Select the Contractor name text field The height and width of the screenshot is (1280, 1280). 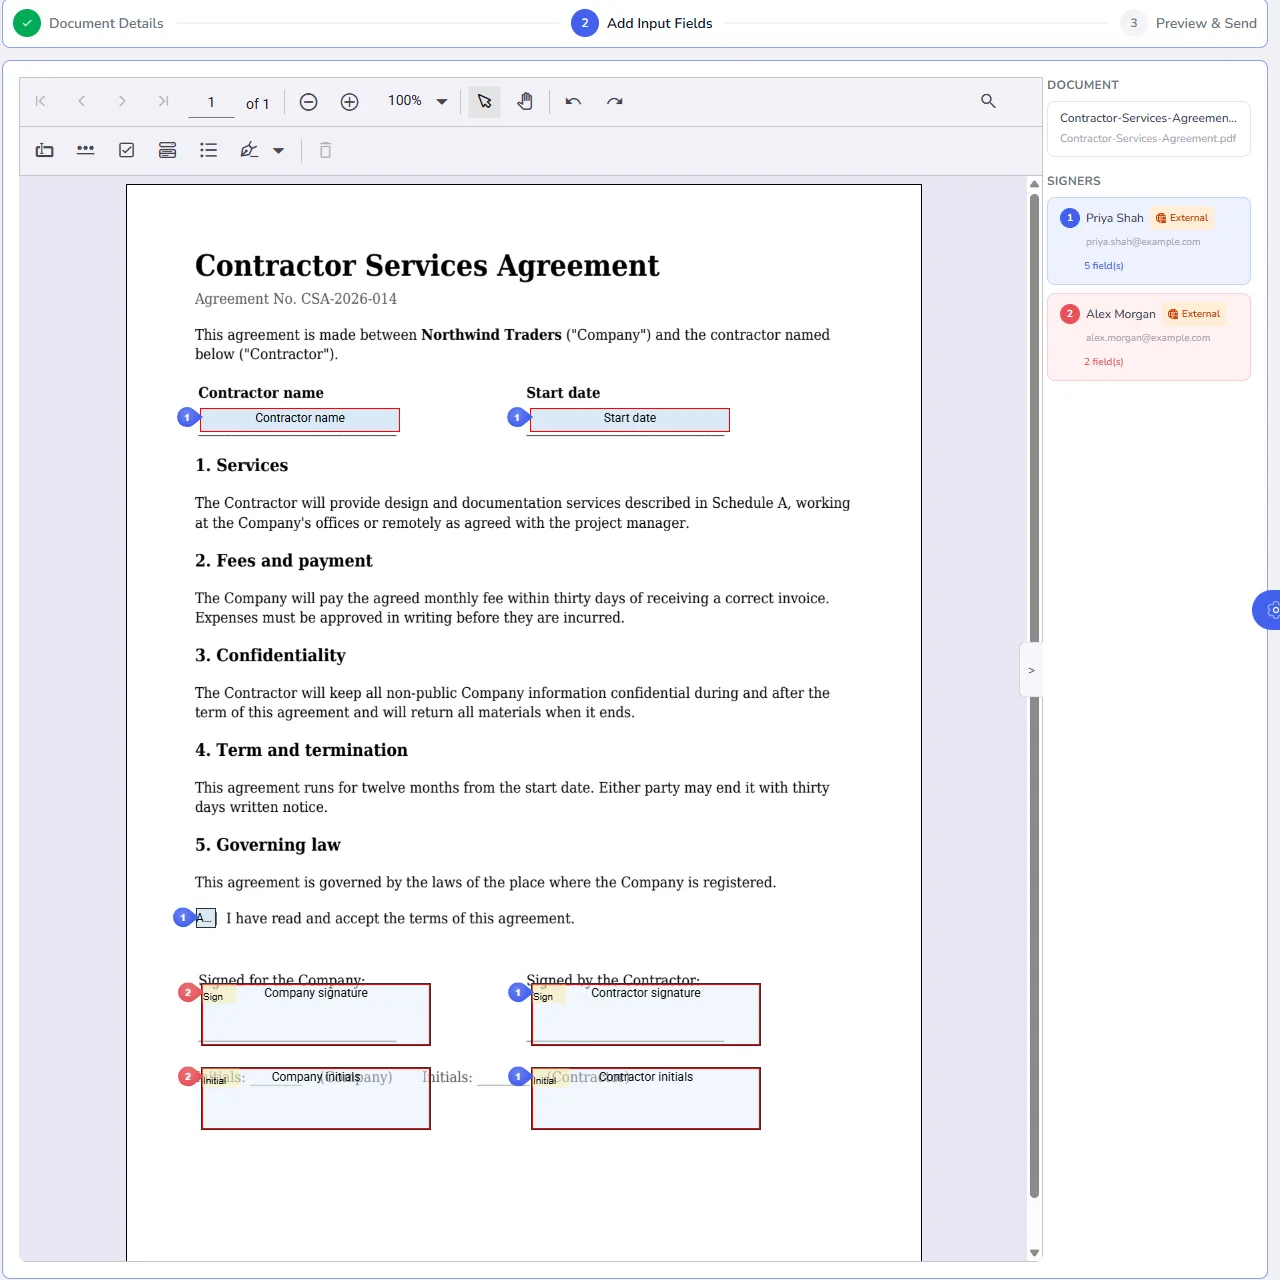pos(300,419)
